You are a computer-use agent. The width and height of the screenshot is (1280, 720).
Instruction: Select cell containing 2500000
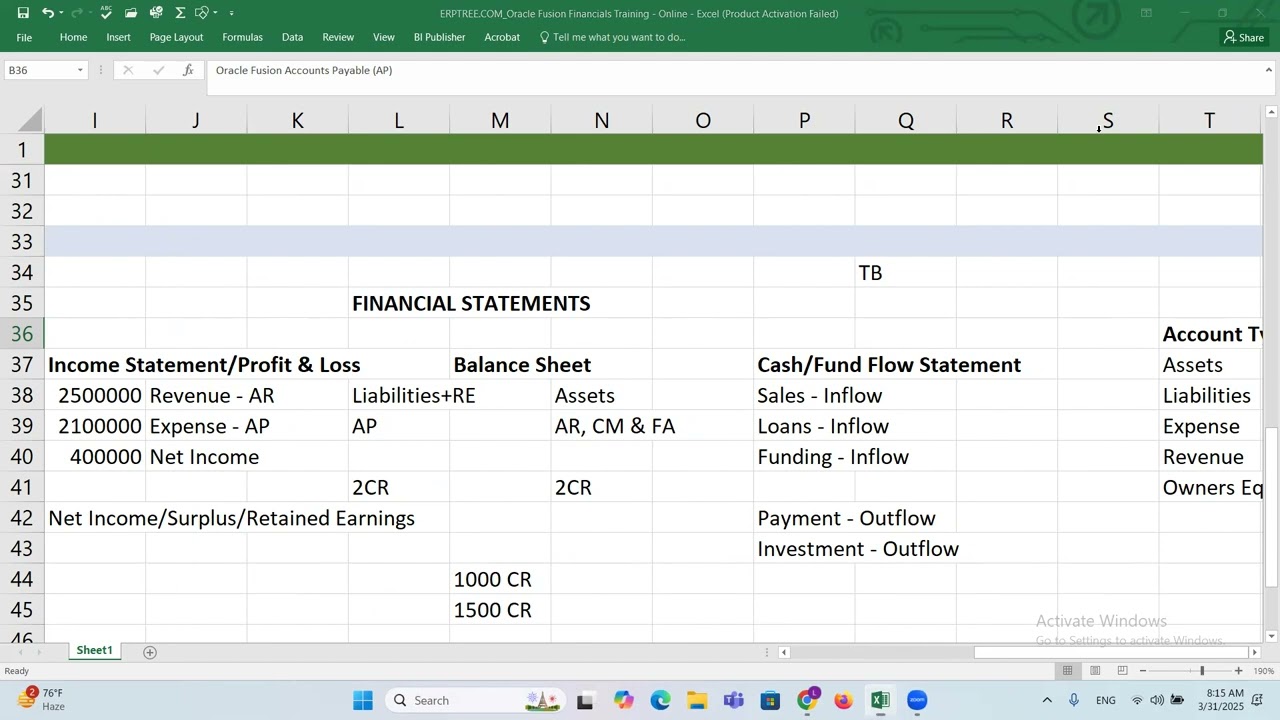pos(95,396)
